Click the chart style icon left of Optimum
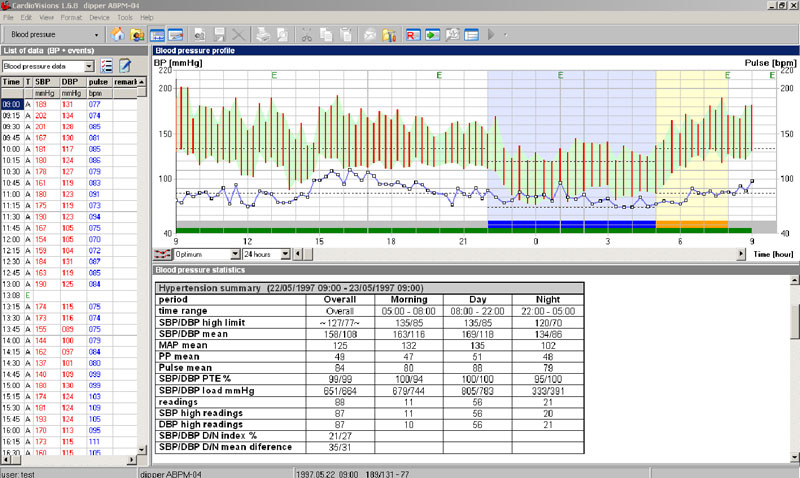The width and height of the screenshot is (800, 478). [x=162, y=254]
